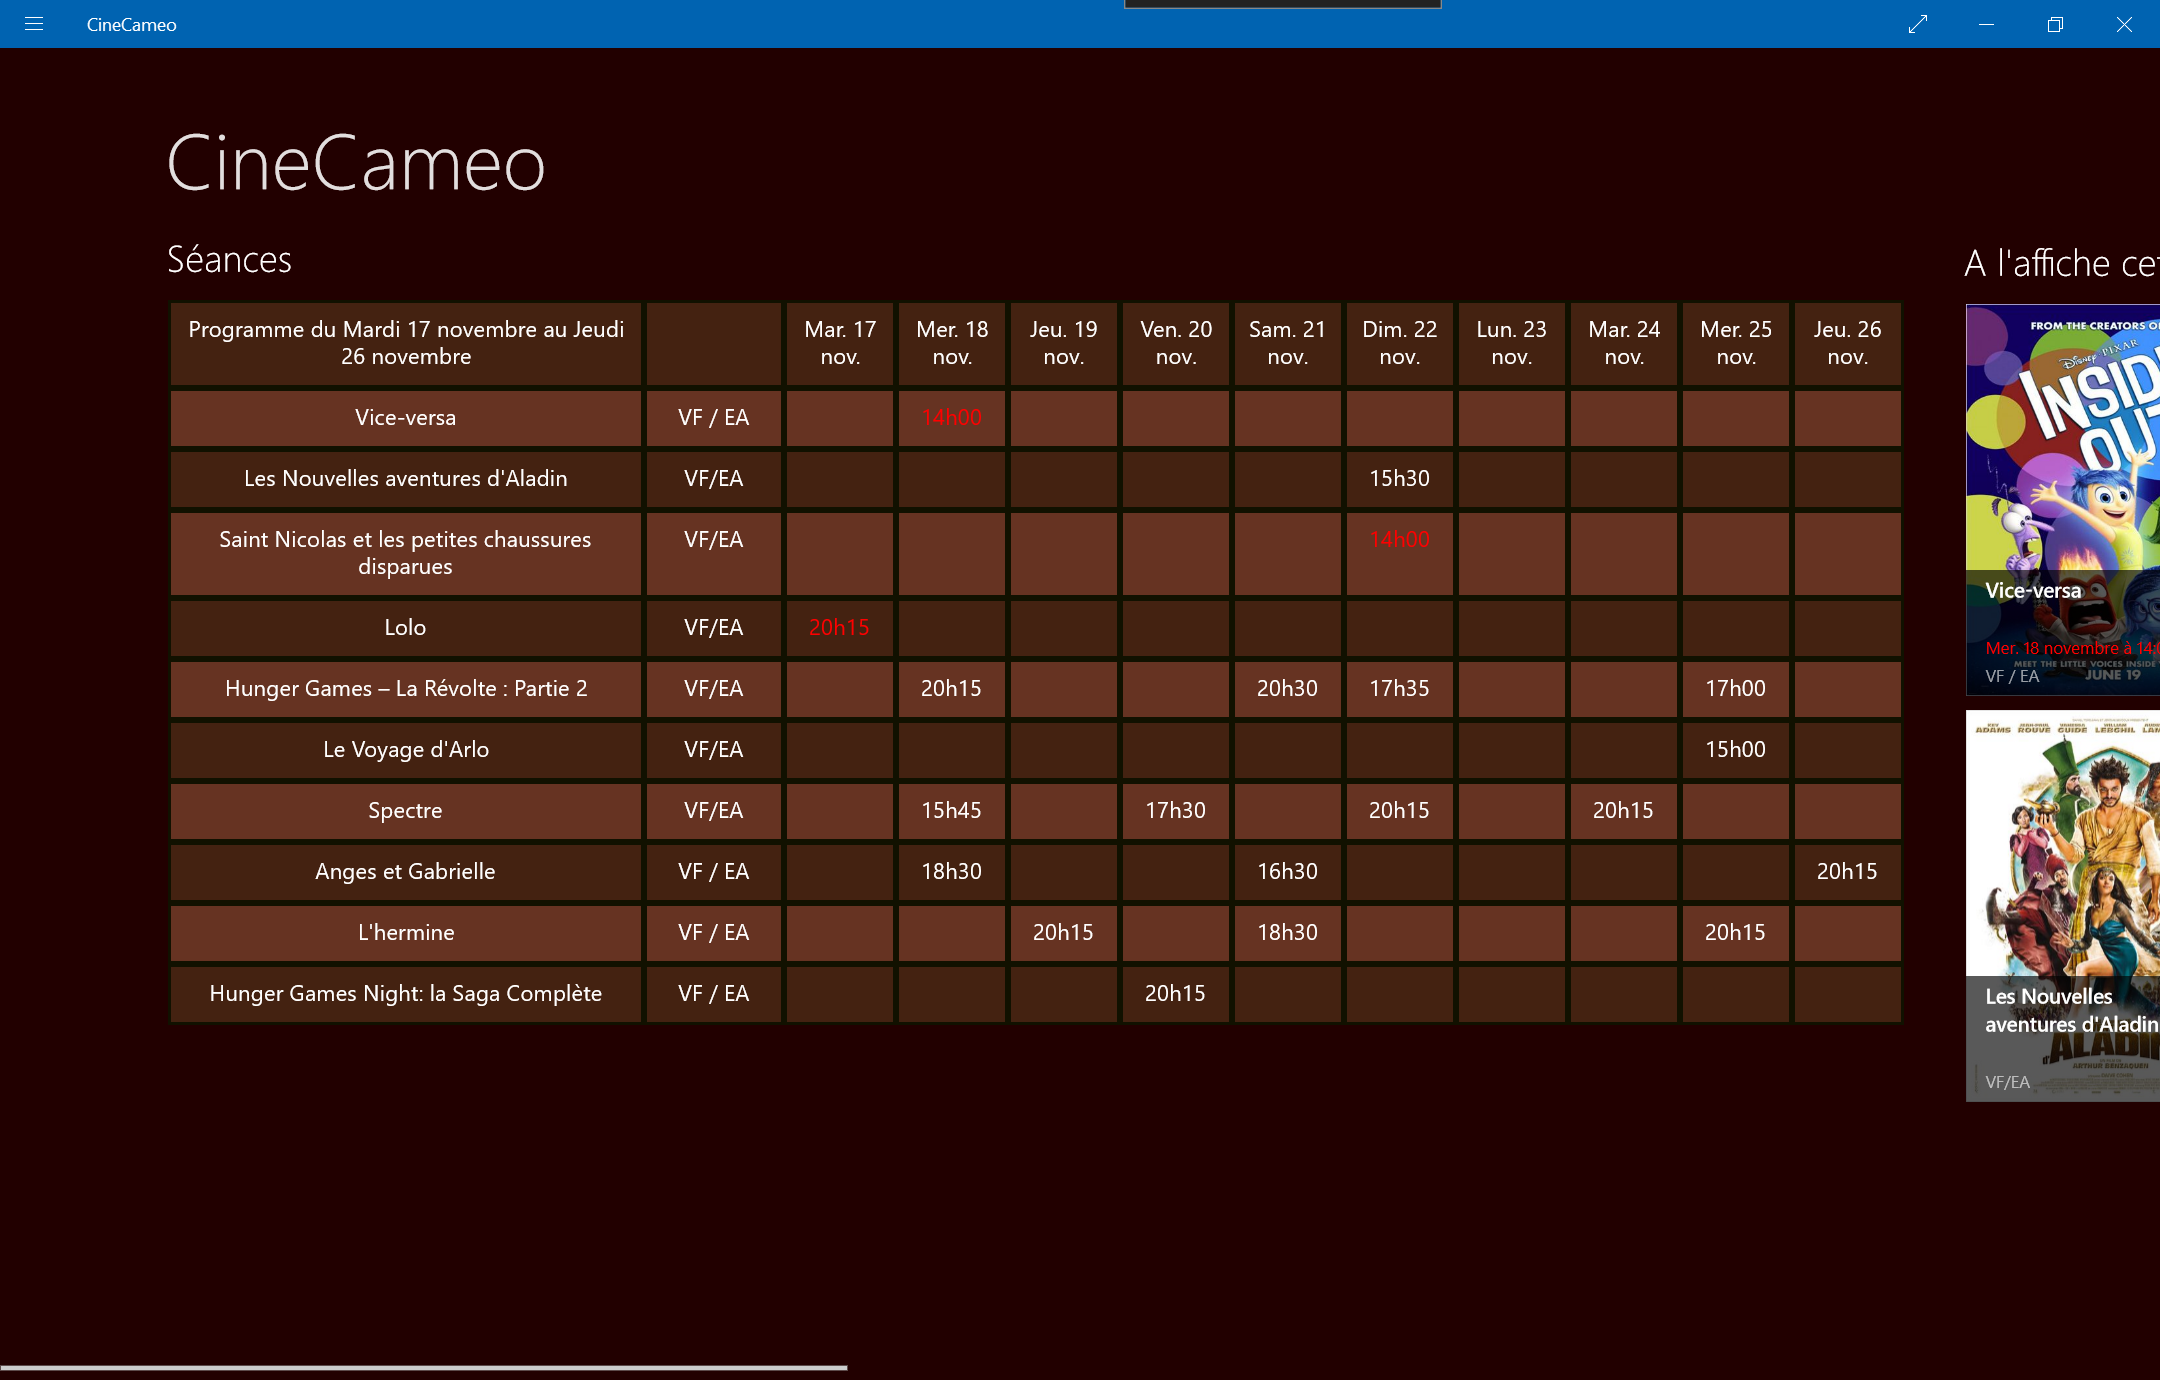Viewport: 2160px width, 1380px height.
Task: Select Le Voyage d'Arlo 15h00 showtime
Action: tap(1735, 750)
